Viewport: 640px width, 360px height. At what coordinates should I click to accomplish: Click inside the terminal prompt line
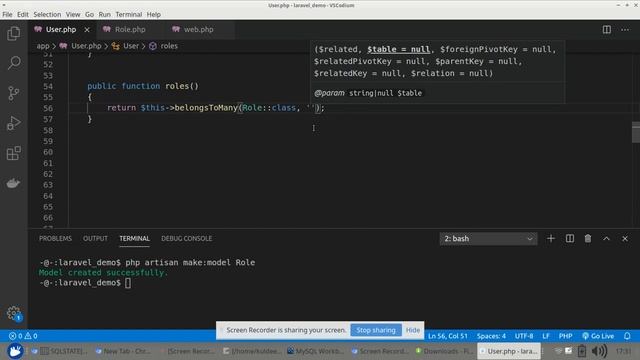[85, 282]
